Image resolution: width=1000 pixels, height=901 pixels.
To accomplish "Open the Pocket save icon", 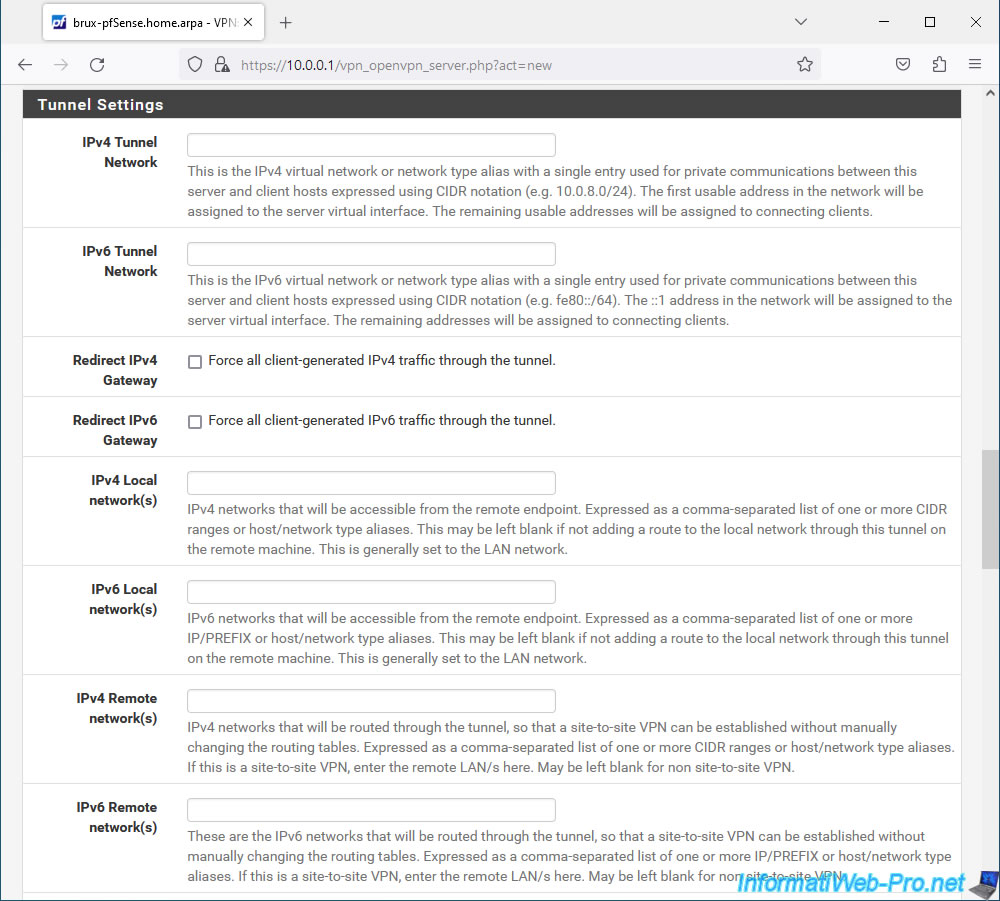I will [902, 64].
